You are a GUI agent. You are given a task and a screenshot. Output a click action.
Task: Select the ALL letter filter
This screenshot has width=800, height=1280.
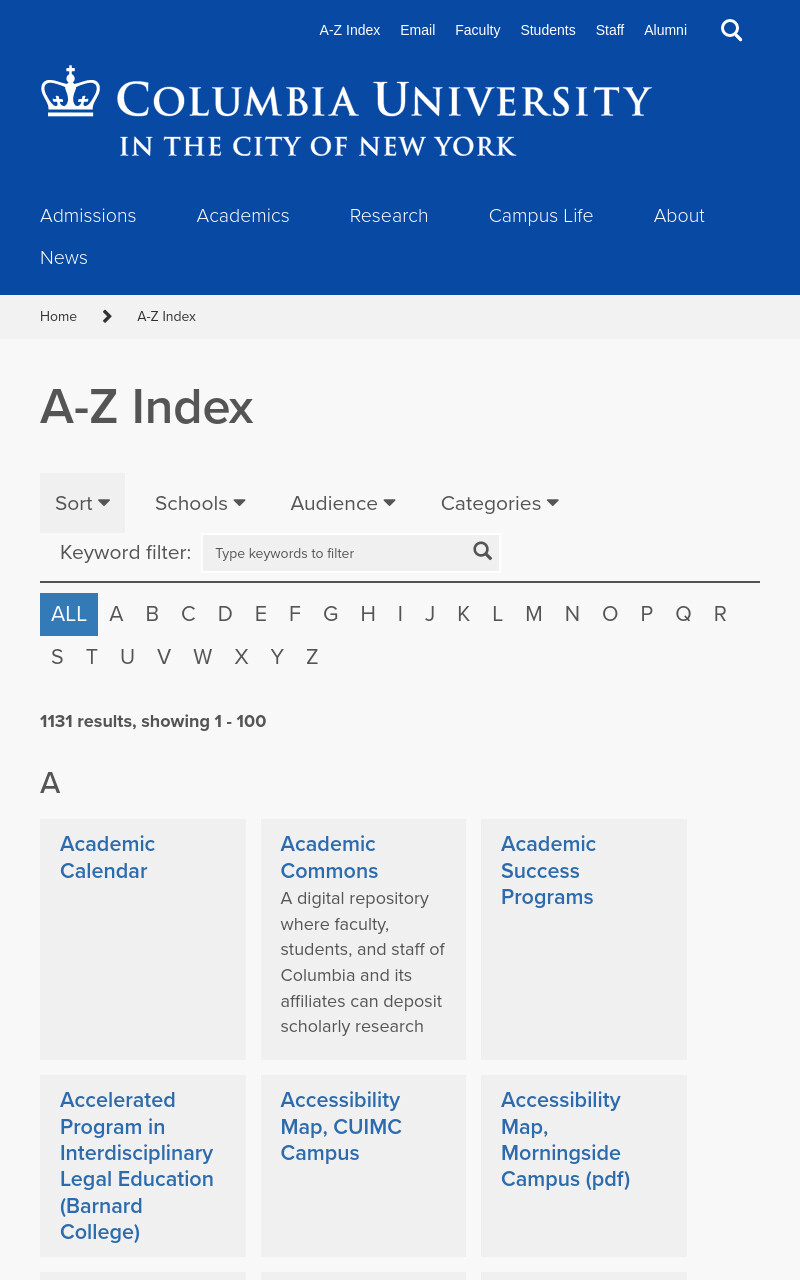(x=69, y=614)
